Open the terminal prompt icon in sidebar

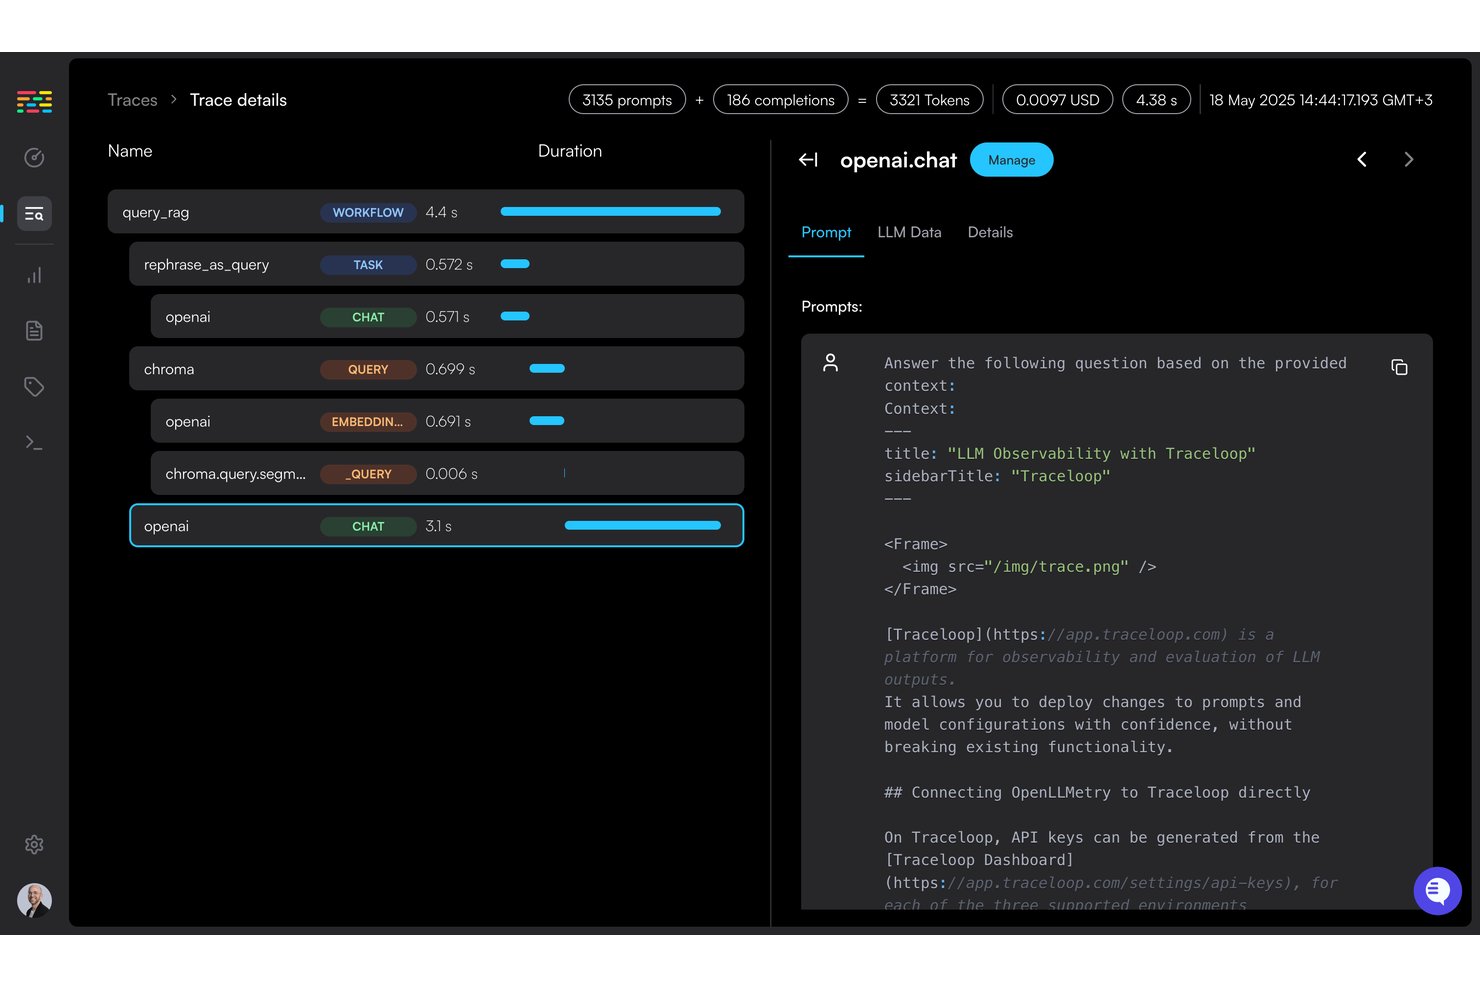[34, 442]
